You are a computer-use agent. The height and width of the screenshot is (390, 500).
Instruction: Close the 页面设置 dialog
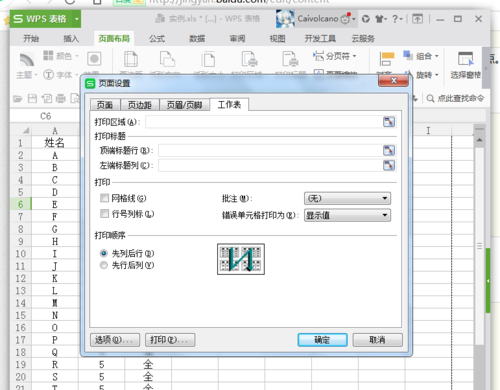393,80
